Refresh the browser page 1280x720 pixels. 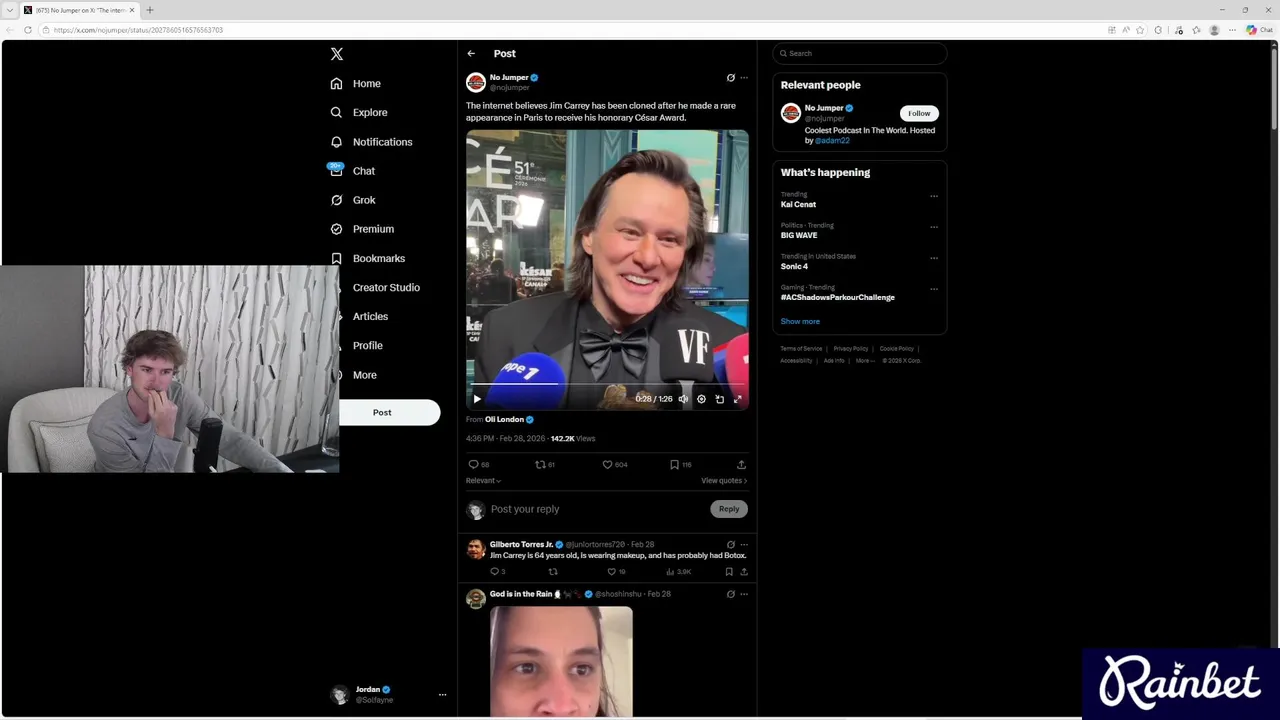28,31
